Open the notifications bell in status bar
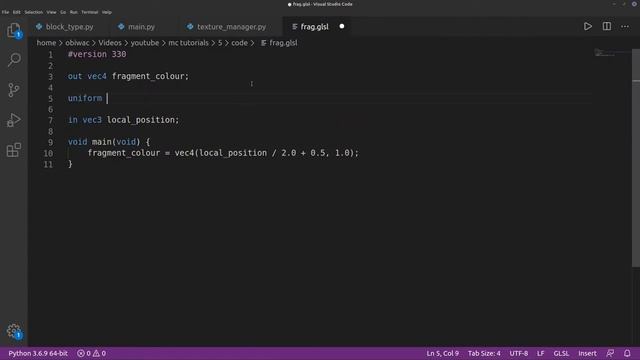This screenshot has width=640, height=360. coord(627,353)
